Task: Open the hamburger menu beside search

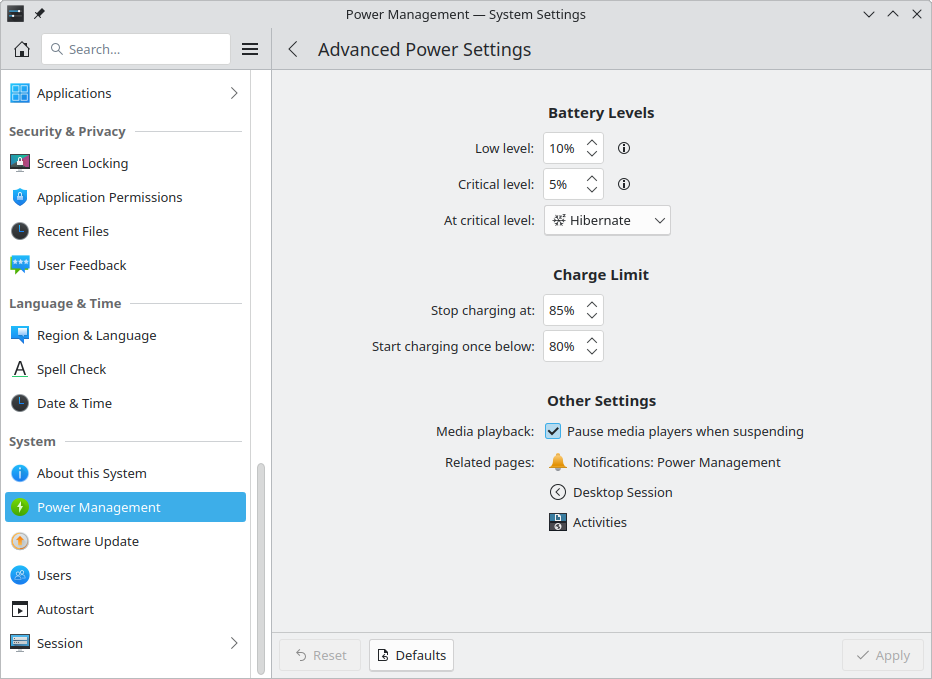Action: pyautogui.click(x=250, y=49)
